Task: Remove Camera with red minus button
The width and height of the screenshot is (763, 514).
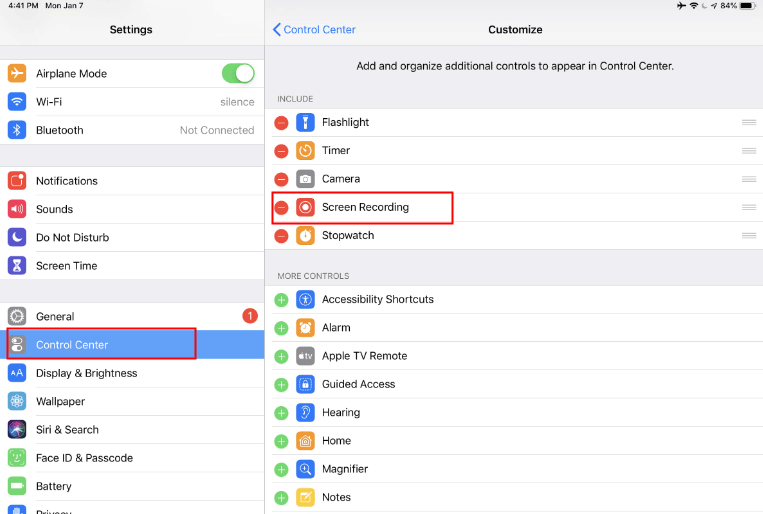Action: click(281, 179)
